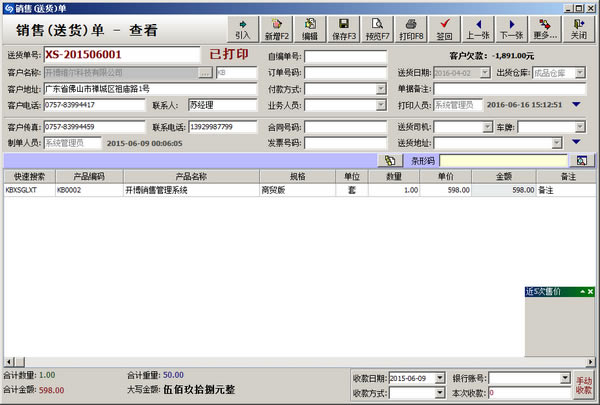Open the 更多 more options toolbar item

click(x=545, y=28)
